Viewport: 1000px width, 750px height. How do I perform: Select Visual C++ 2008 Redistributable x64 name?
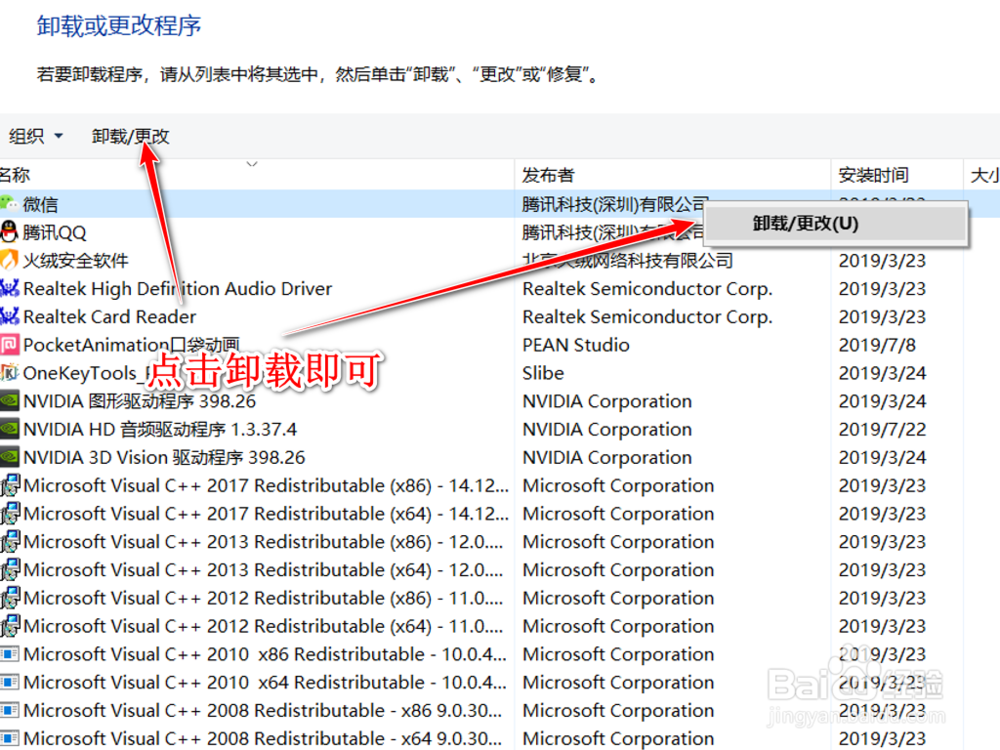[x=263, y=738]
